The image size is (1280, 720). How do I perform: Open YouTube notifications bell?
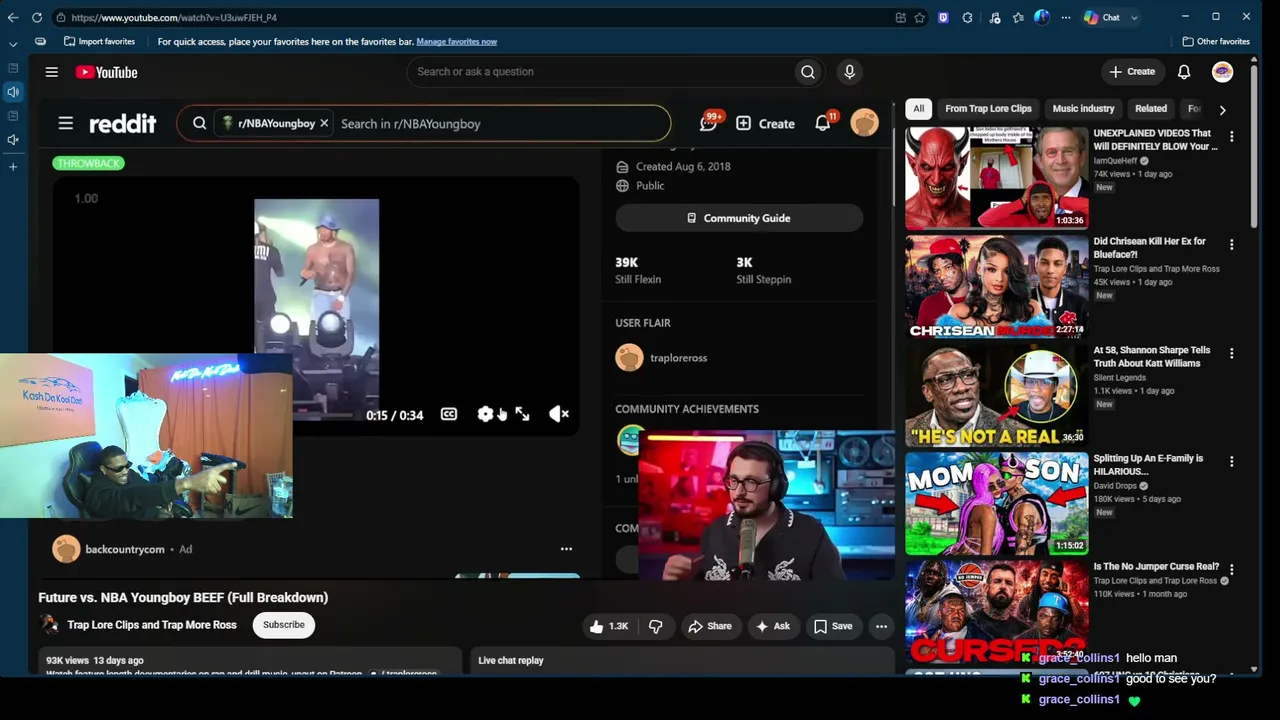(x=1184, y=72)
